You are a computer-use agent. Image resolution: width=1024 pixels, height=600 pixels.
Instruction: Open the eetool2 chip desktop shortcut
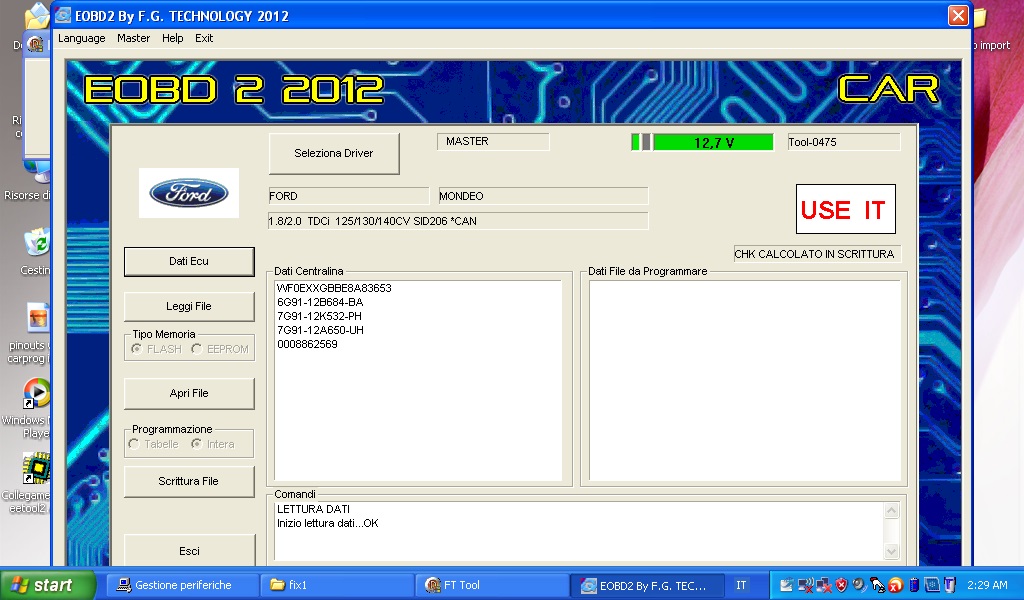point(37,468)
